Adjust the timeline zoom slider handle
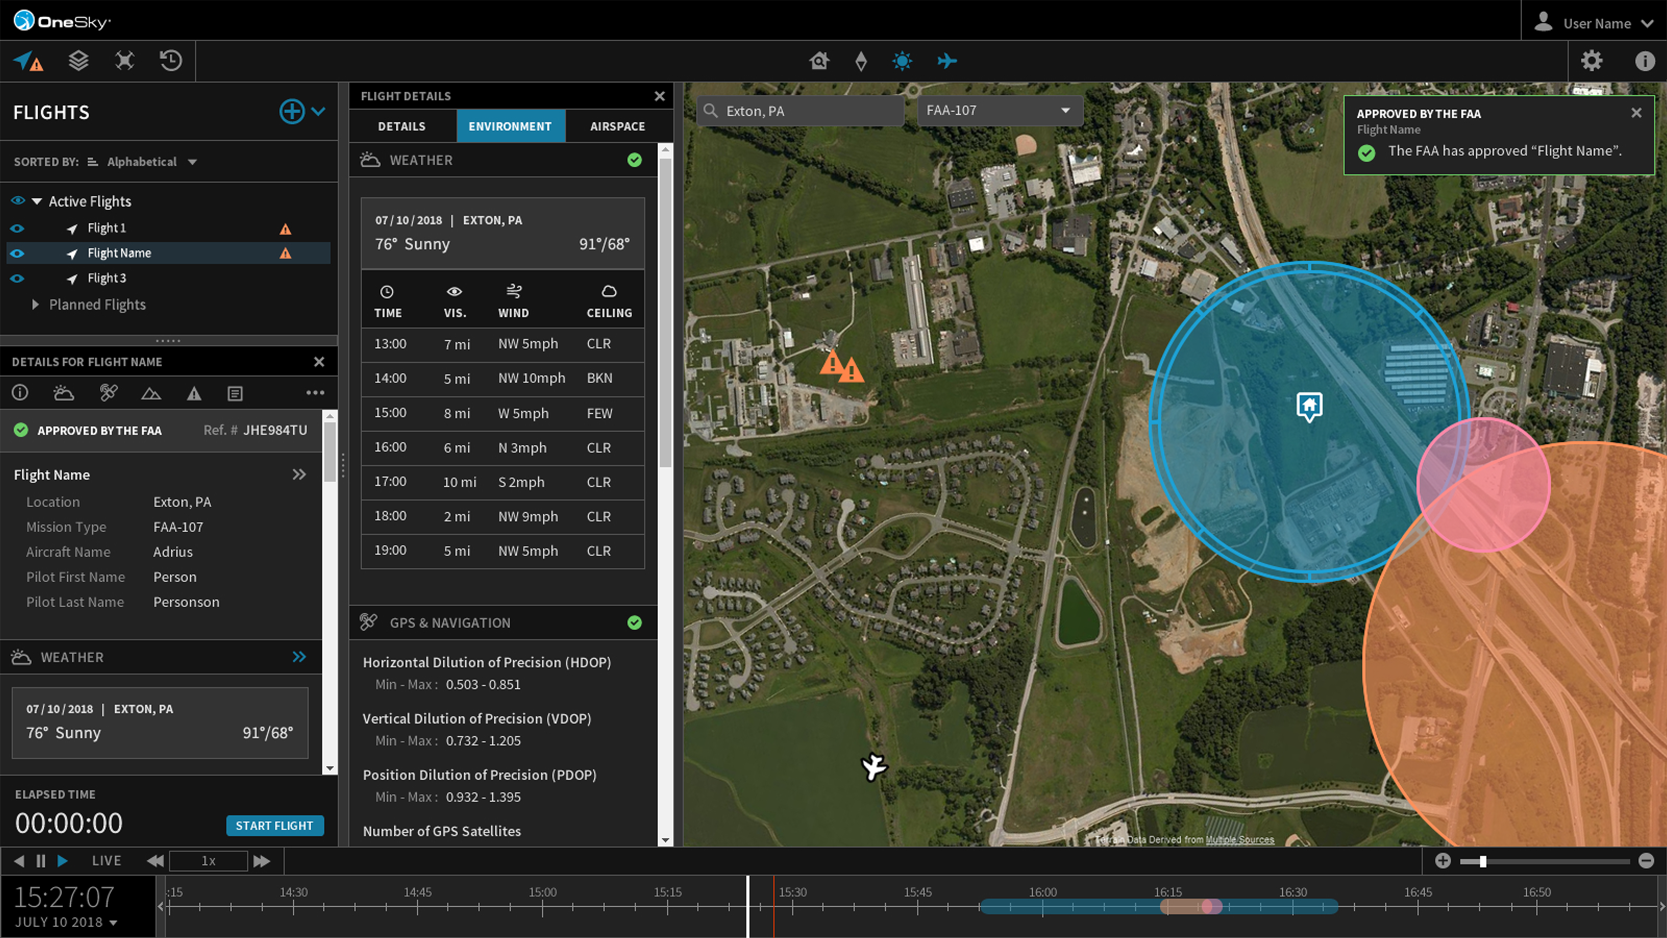1667x938 pixels. point(1482,861)
